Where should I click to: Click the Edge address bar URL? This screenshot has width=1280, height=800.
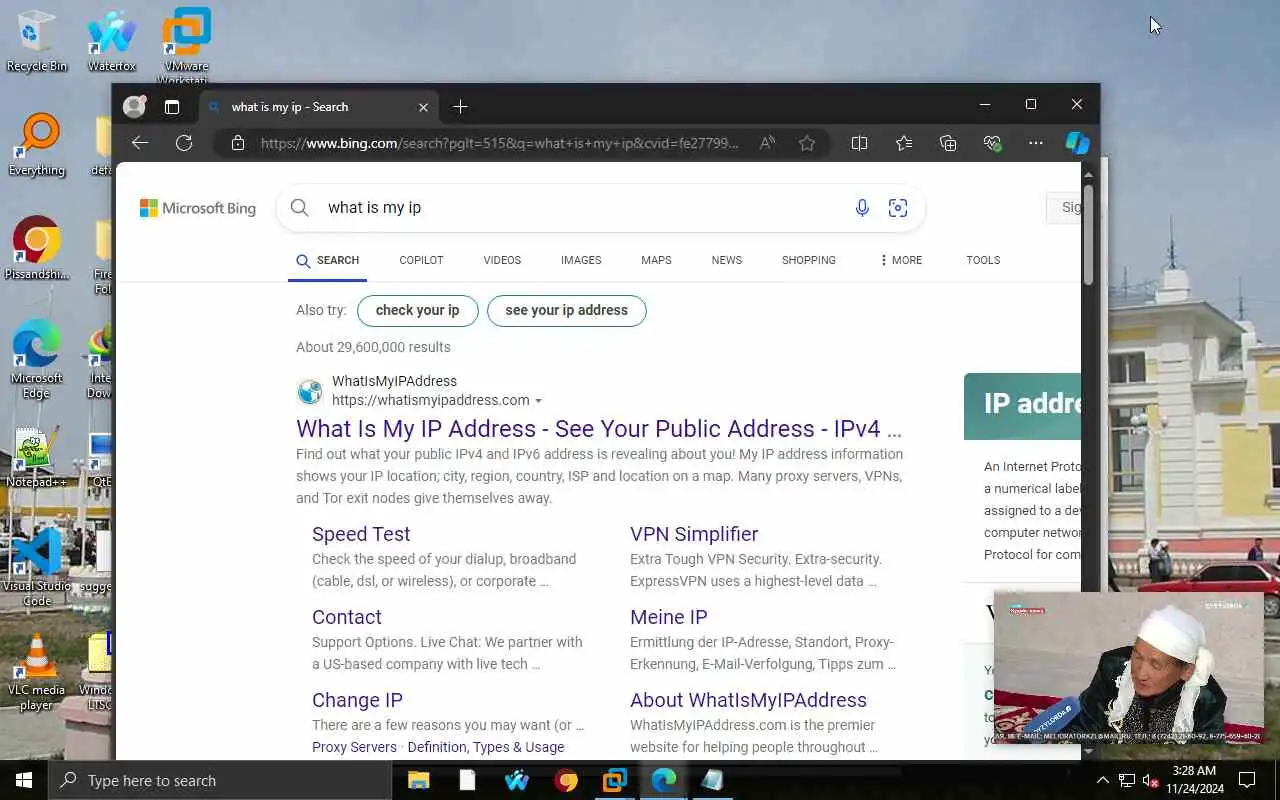tap(499, 143)
